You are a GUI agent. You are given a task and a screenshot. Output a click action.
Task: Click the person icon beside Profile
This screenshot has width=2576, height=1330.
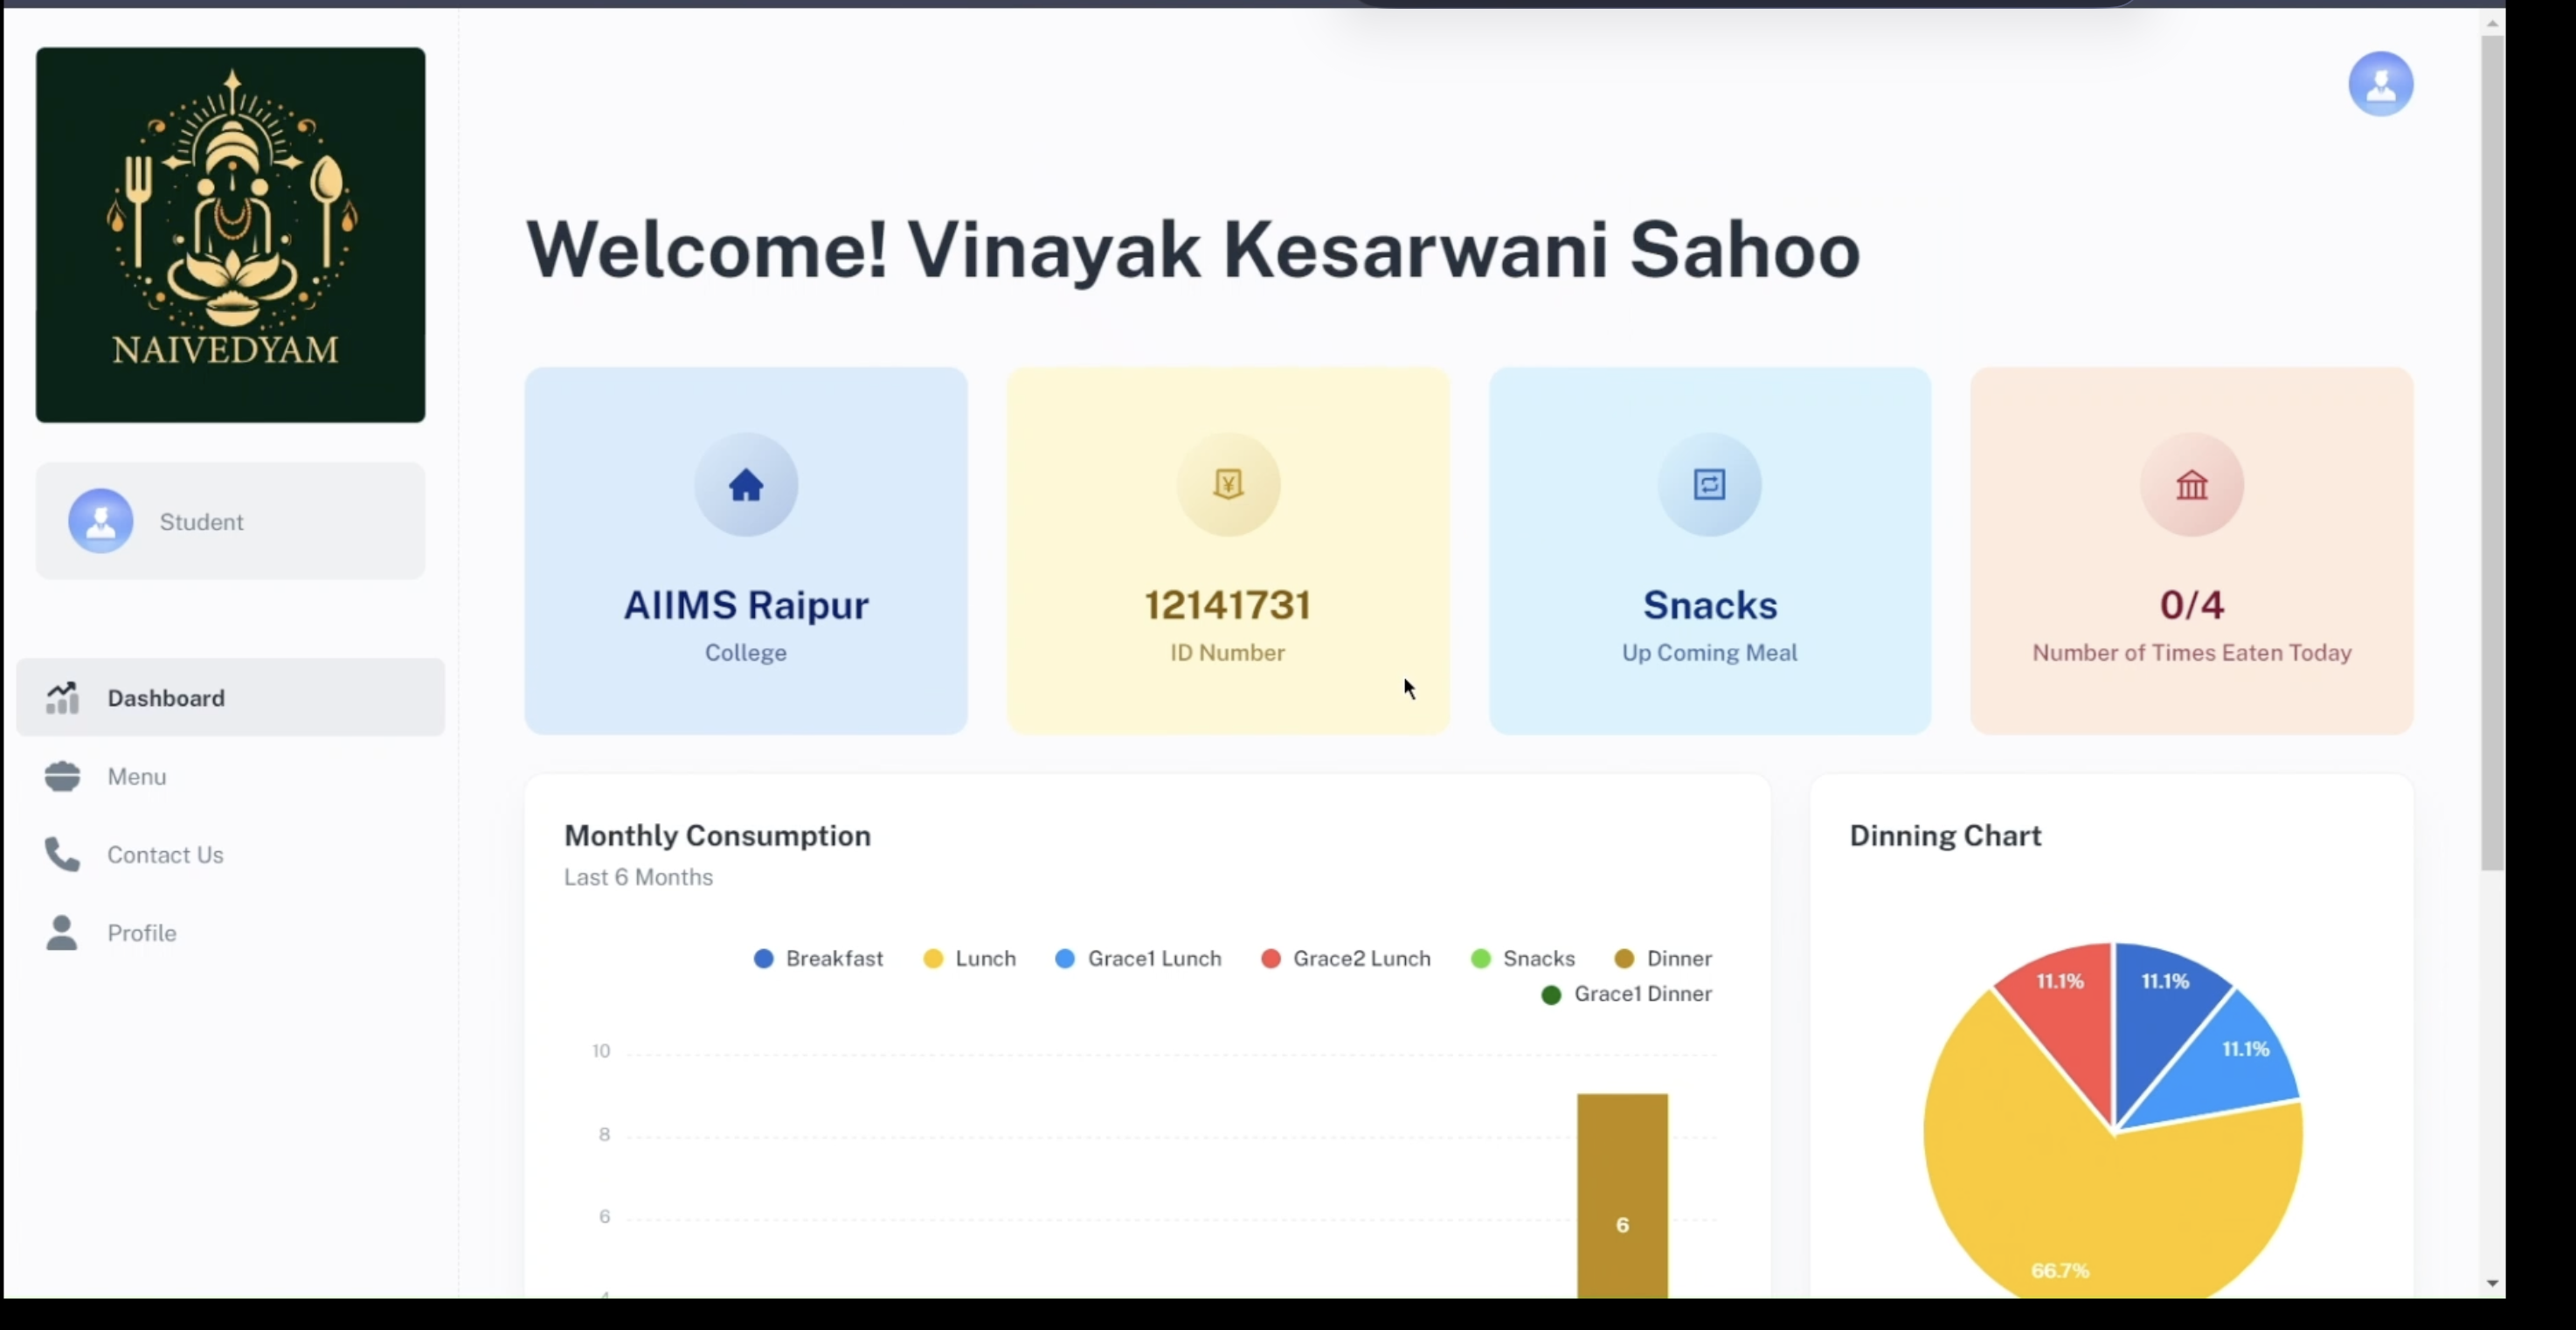[62, 933]
